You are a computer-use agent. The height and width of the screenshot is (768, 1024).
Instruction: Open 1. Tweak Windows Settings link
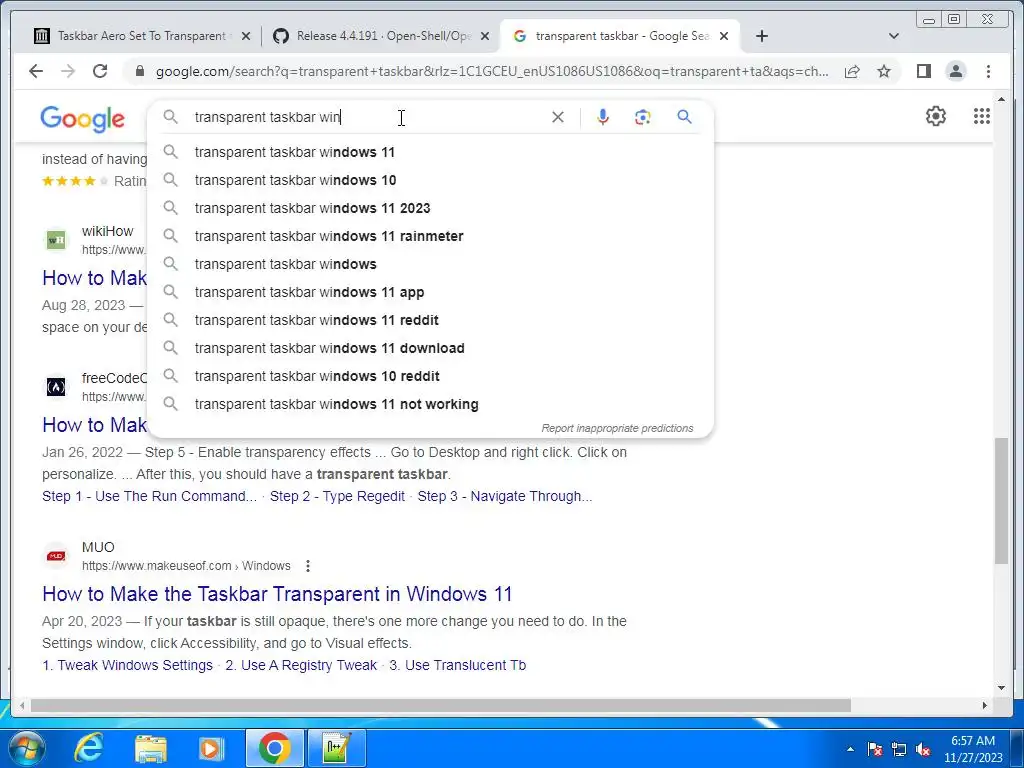127,665
